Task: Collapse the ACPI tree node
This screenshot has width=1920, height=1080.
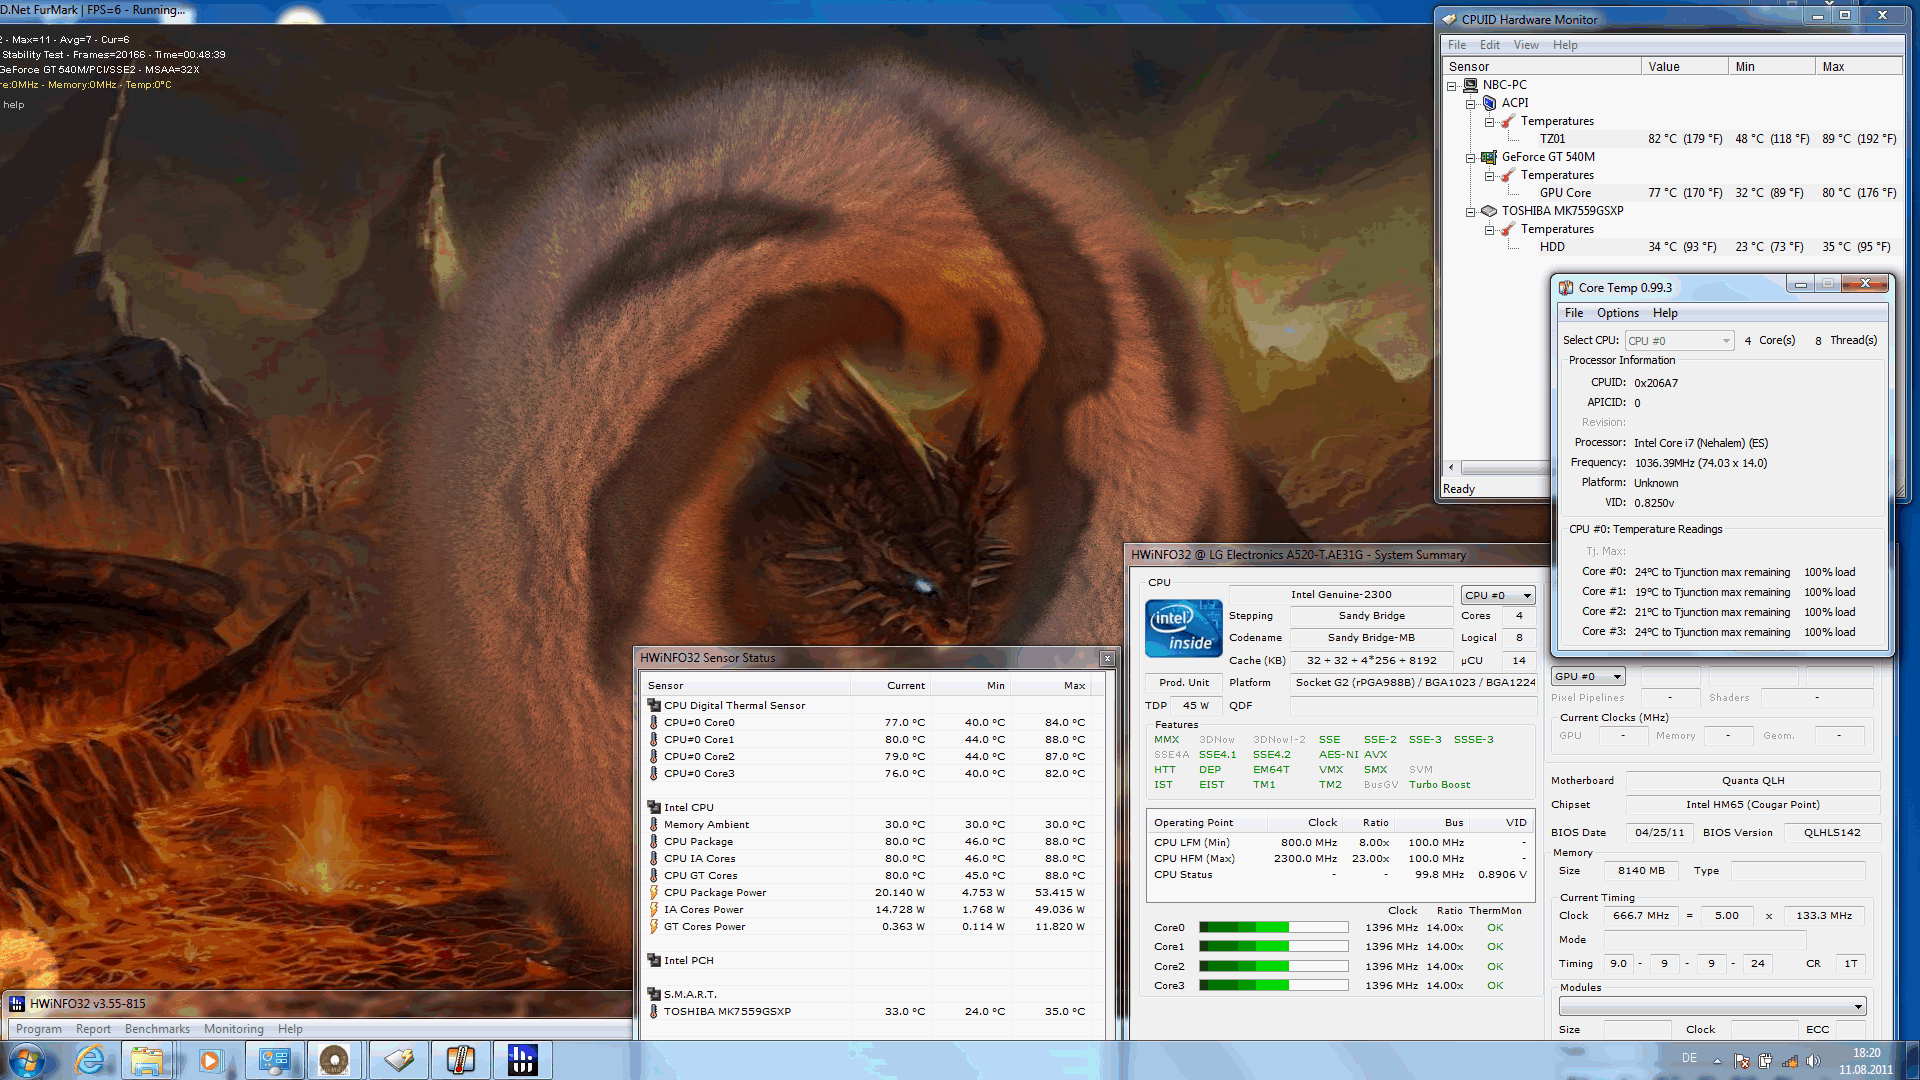Action: coord(1471,104)
